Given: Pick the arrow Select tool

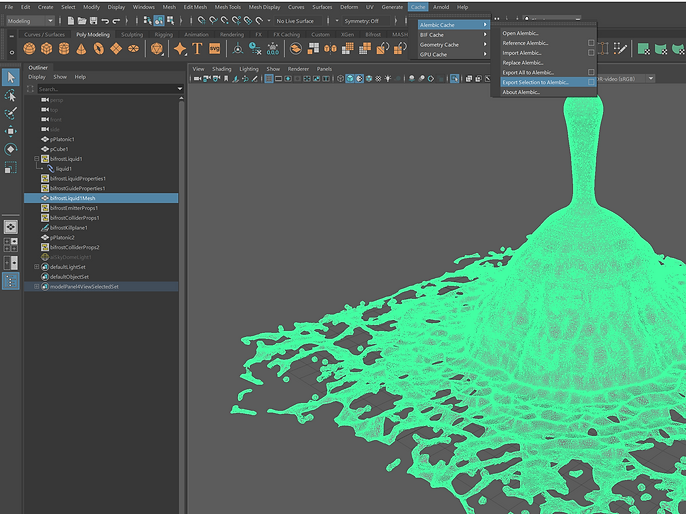Looking at the screenshot, I should click(x=10, y=77).
